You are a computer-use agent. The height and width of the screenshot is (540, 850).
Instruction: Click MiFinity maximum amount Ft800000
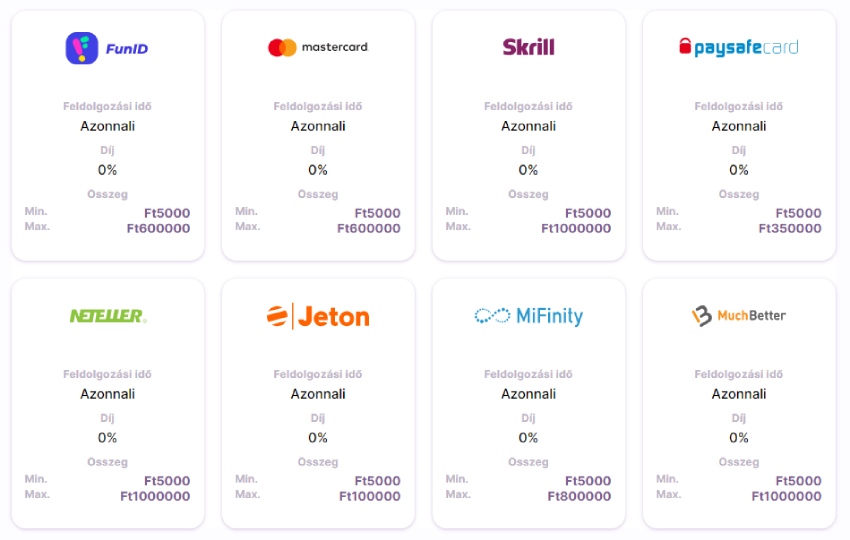coord(579,496)
